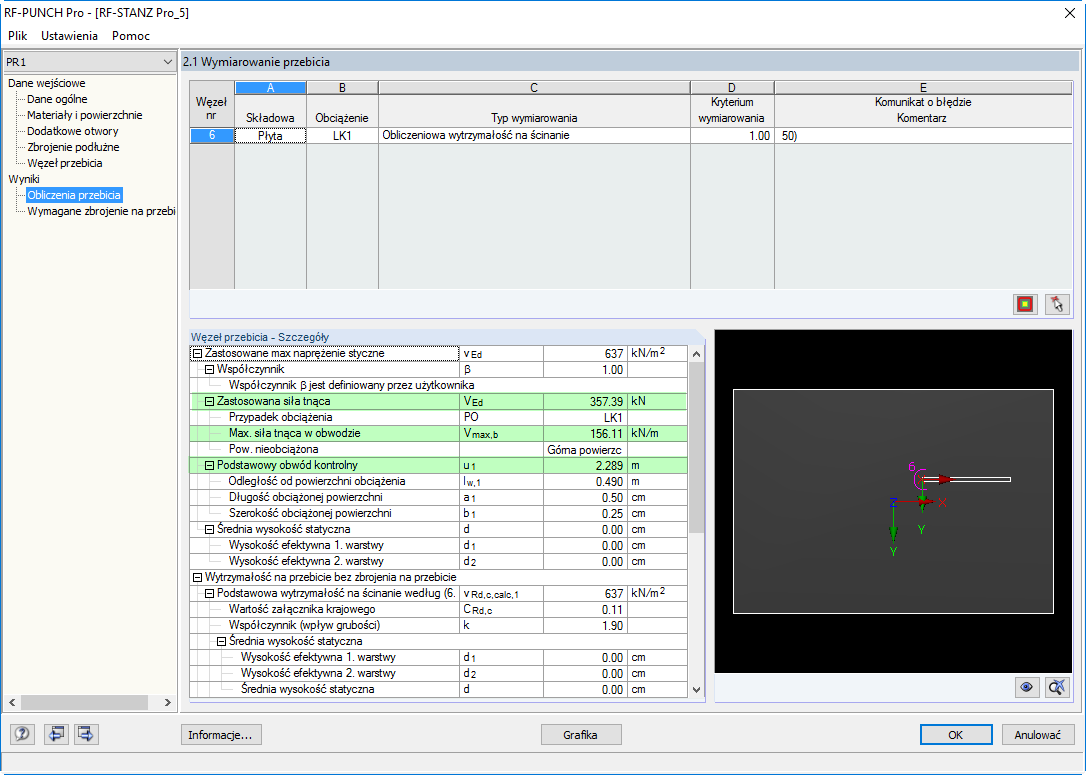The image size is (1086, 775).
Task: Click the 50) error message cell
Action: tap(923, 136)
